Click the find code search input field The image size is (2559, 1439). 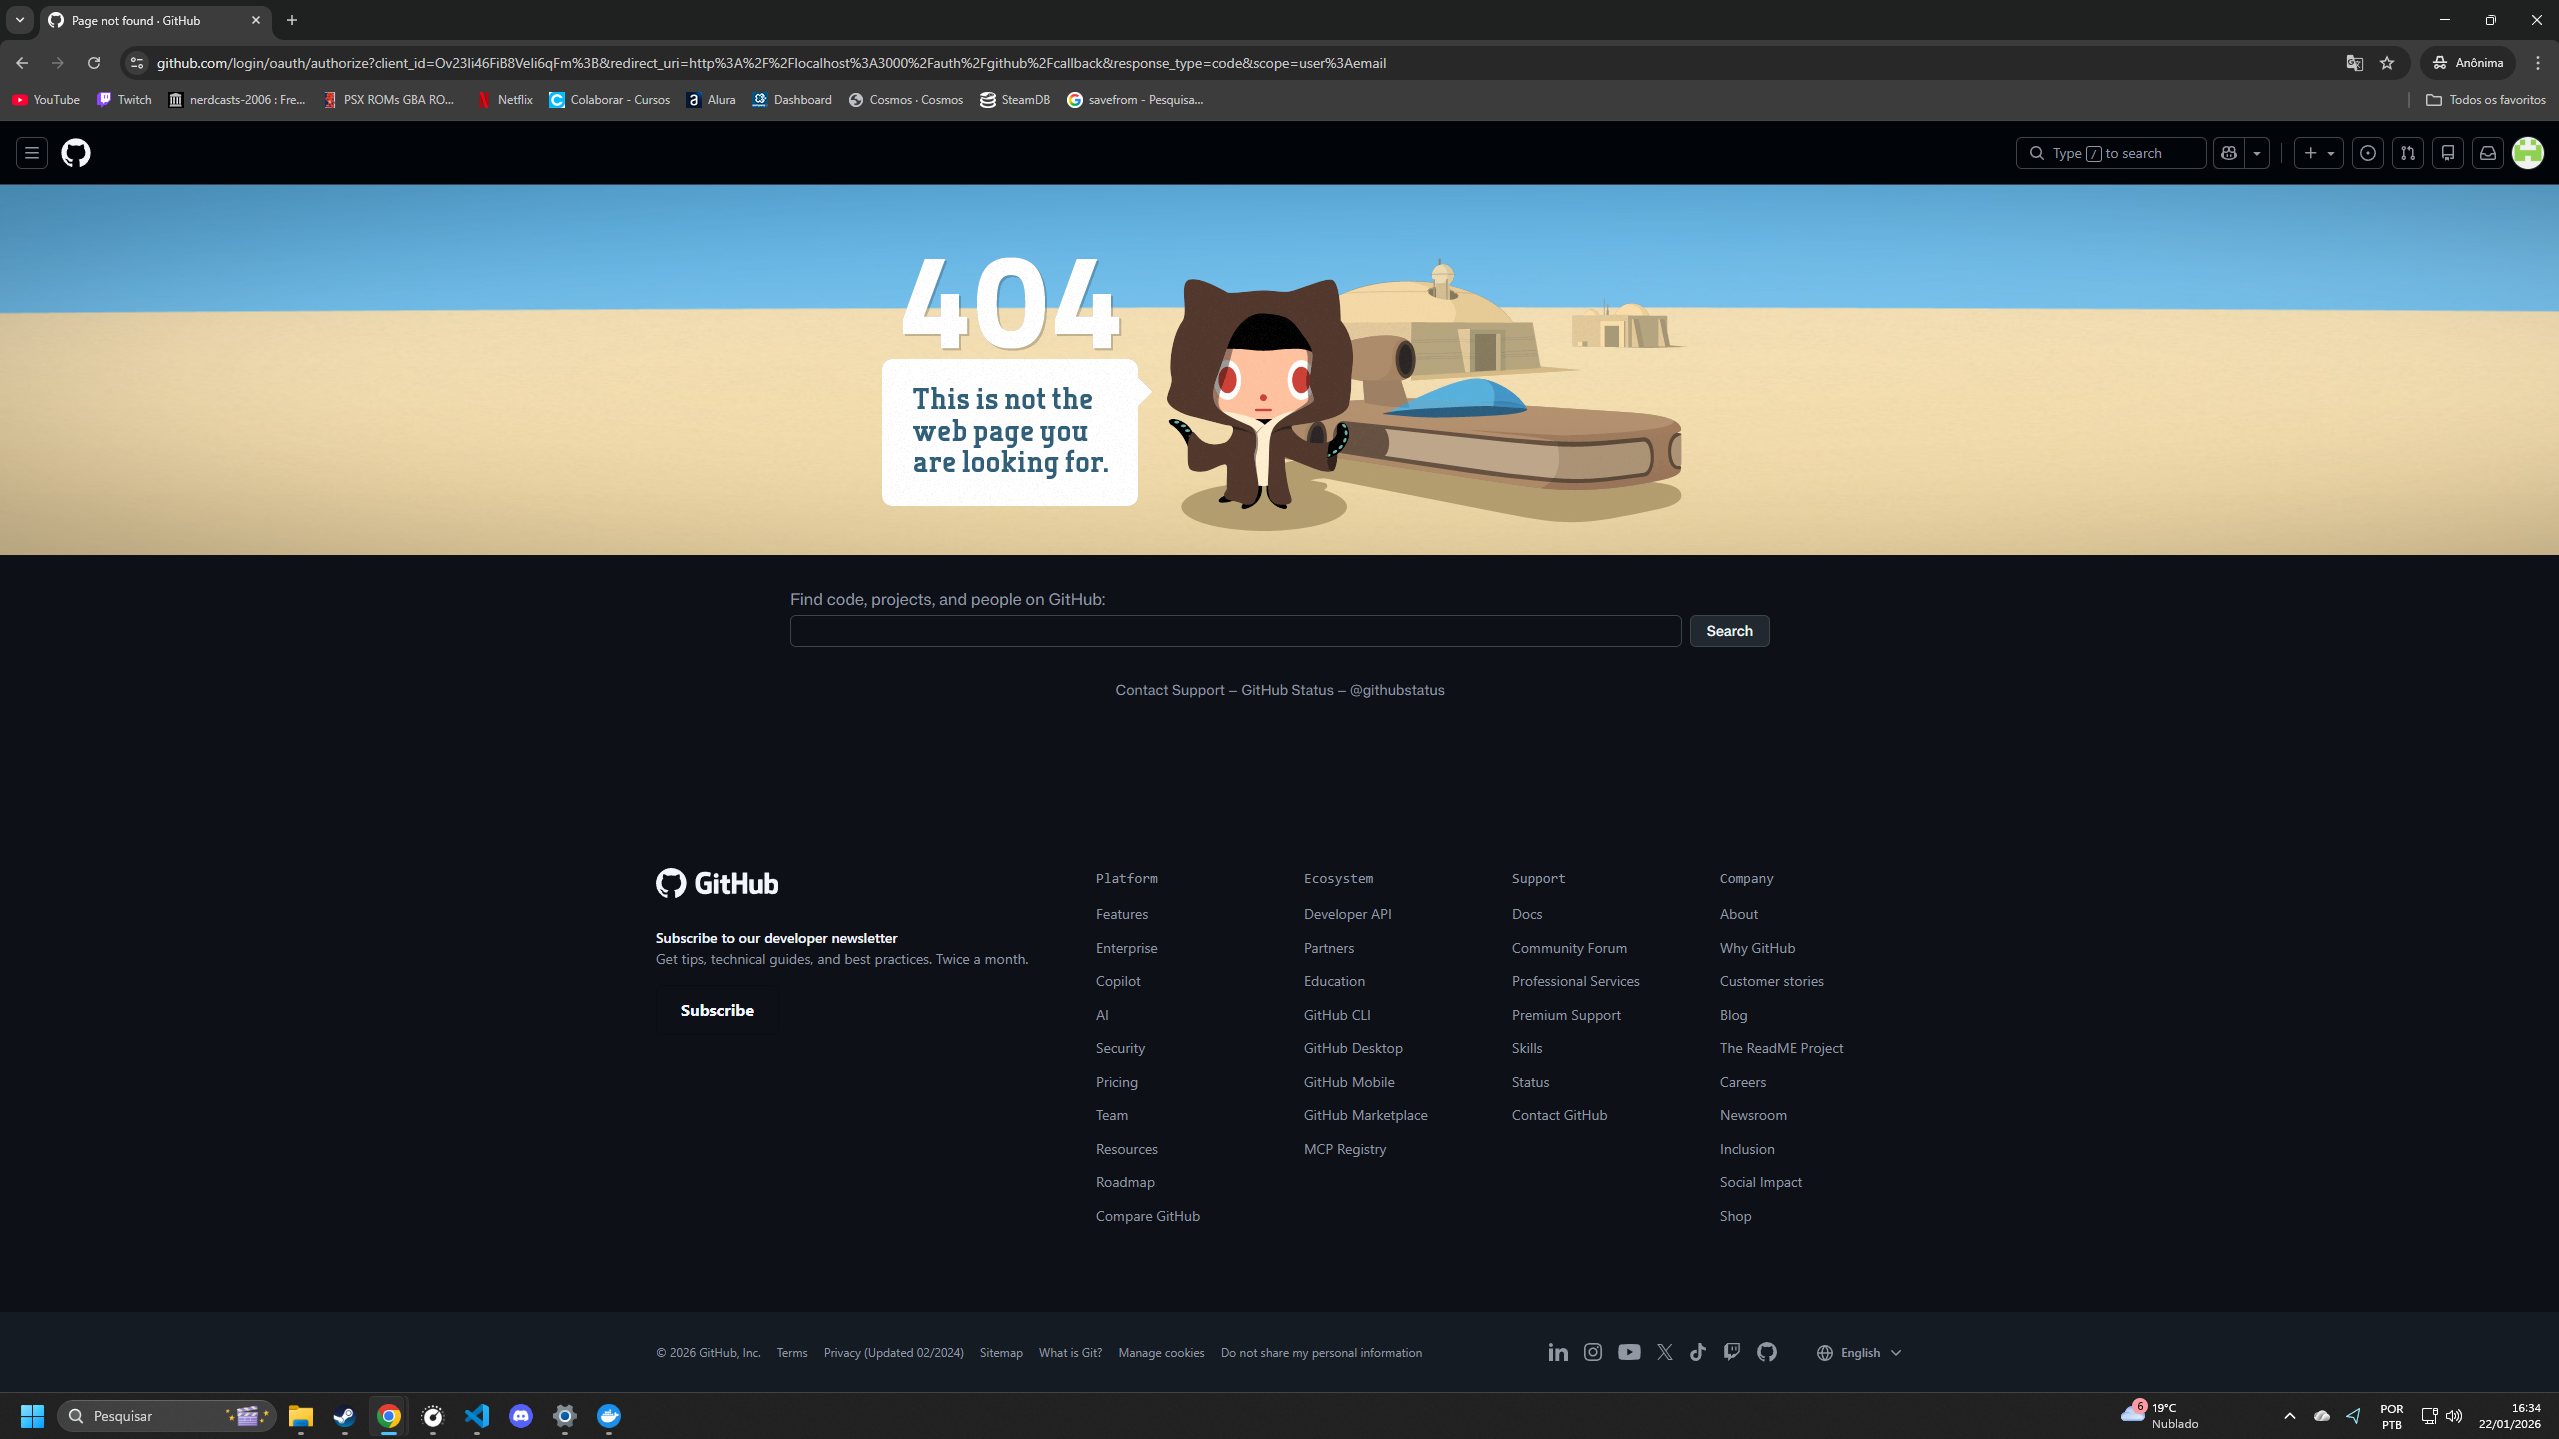1234,630
